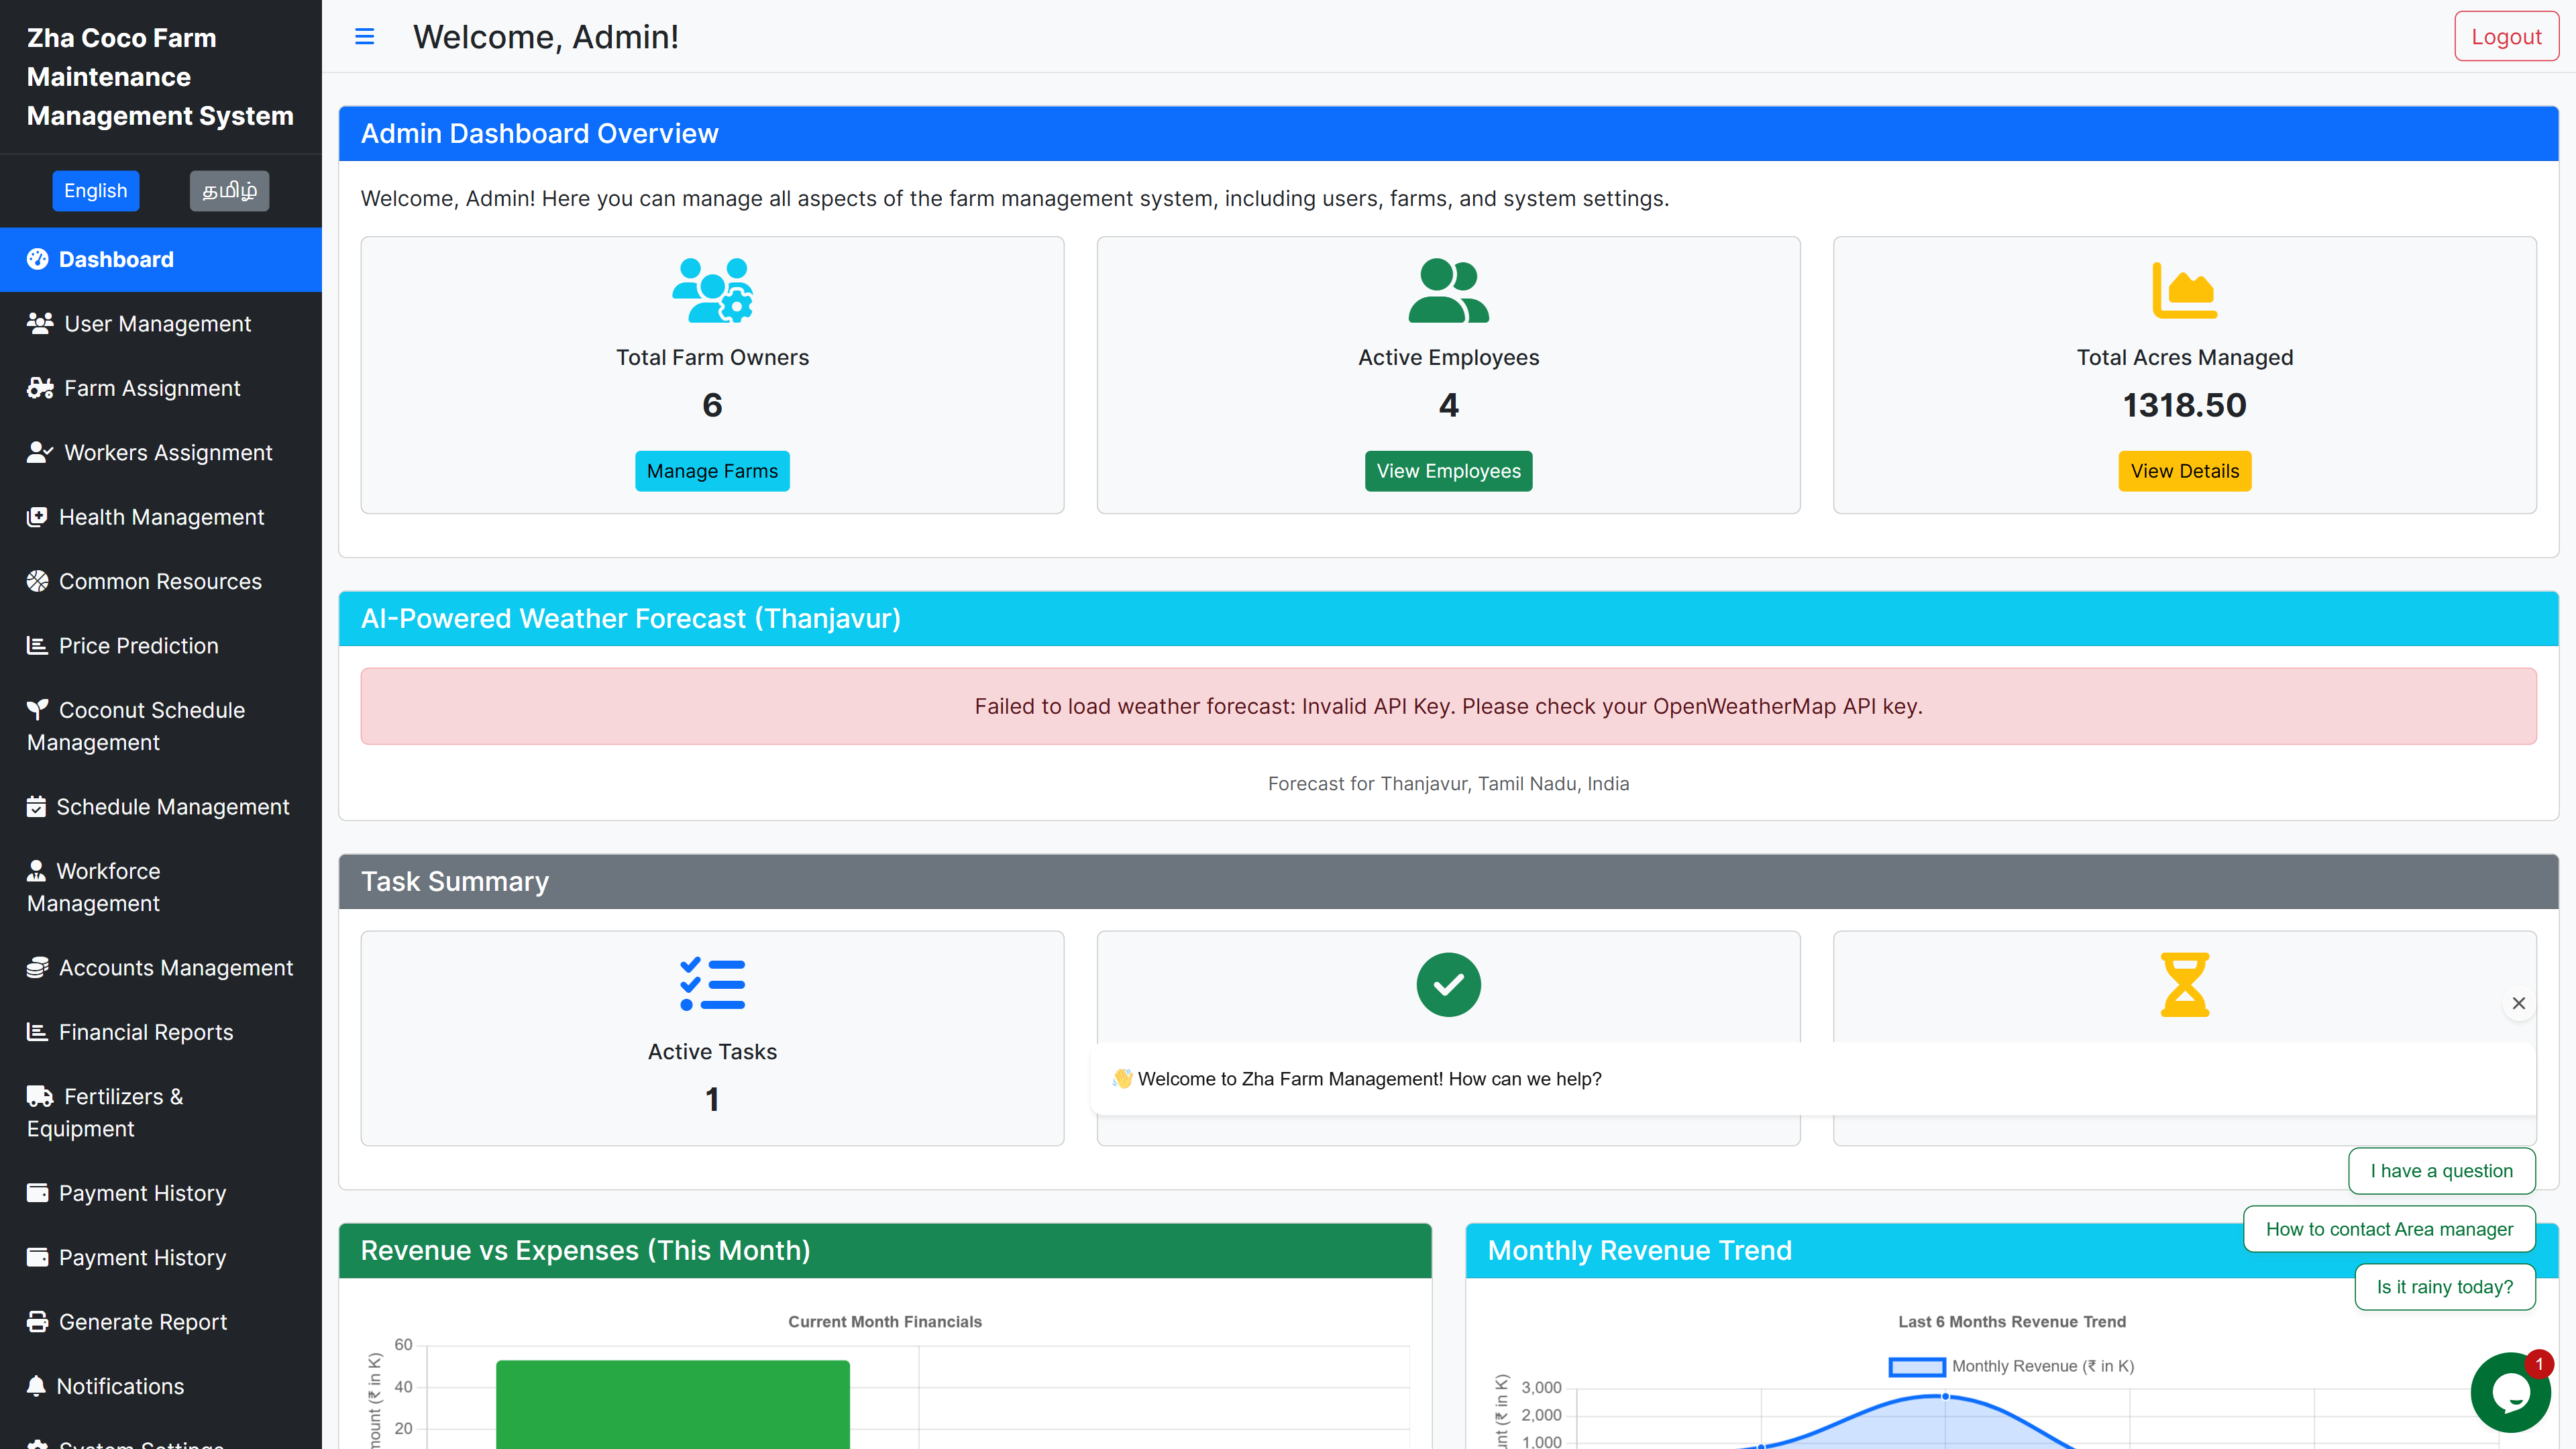Go to Accounts Management page

pos(175,968)
